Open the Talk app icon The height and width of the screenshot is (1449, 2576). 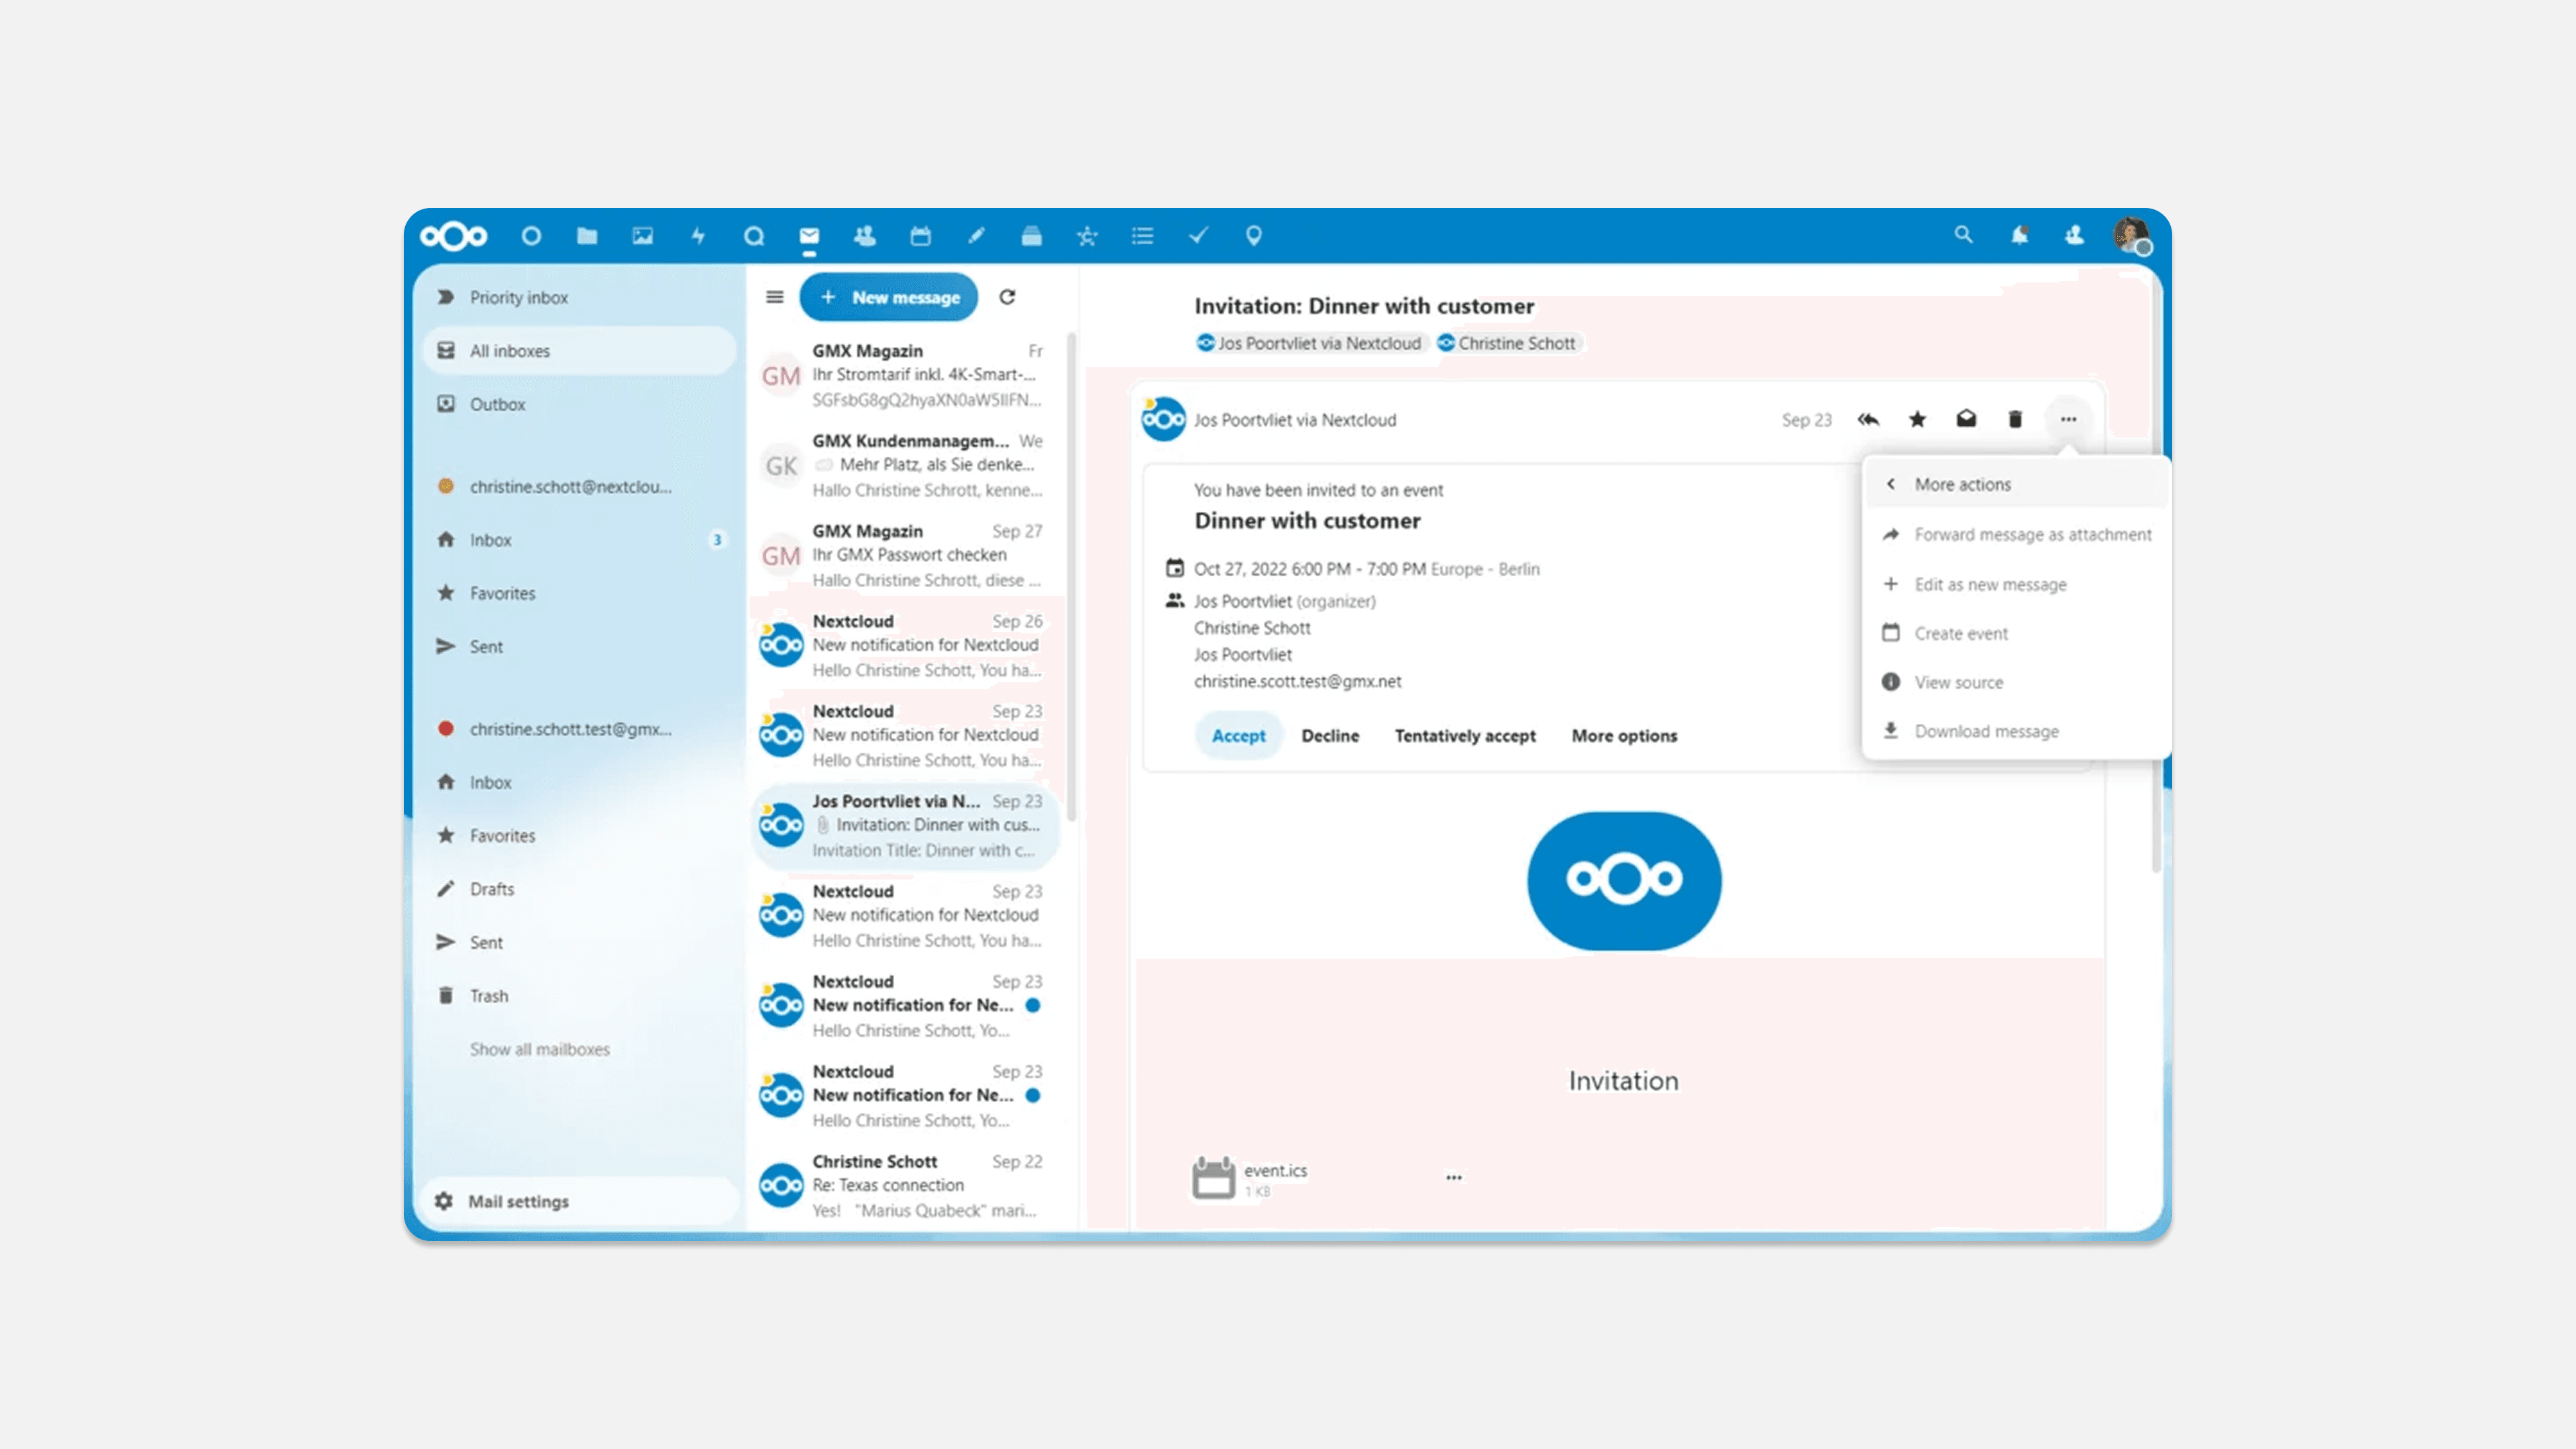click(x=754, y=236)
